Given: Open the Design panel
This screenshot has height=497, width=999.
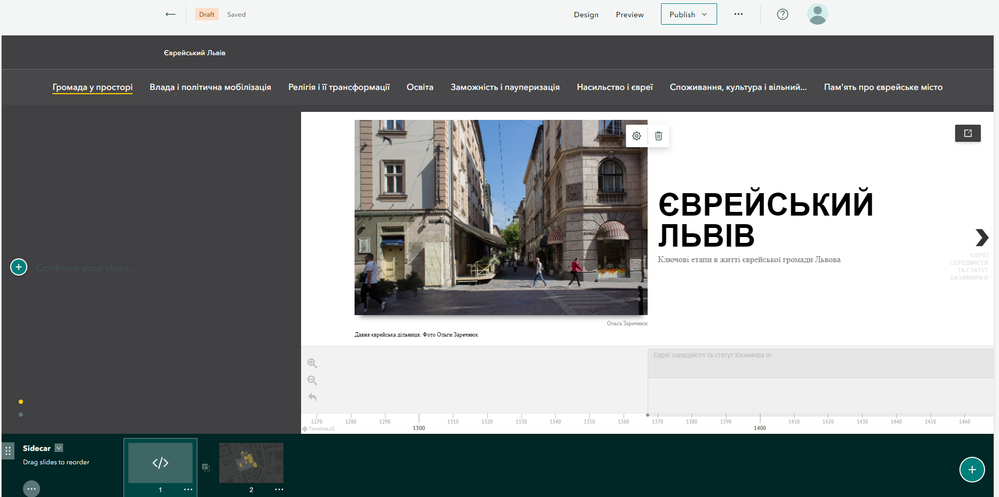Looking at the screenshot, I should [586, 15].
